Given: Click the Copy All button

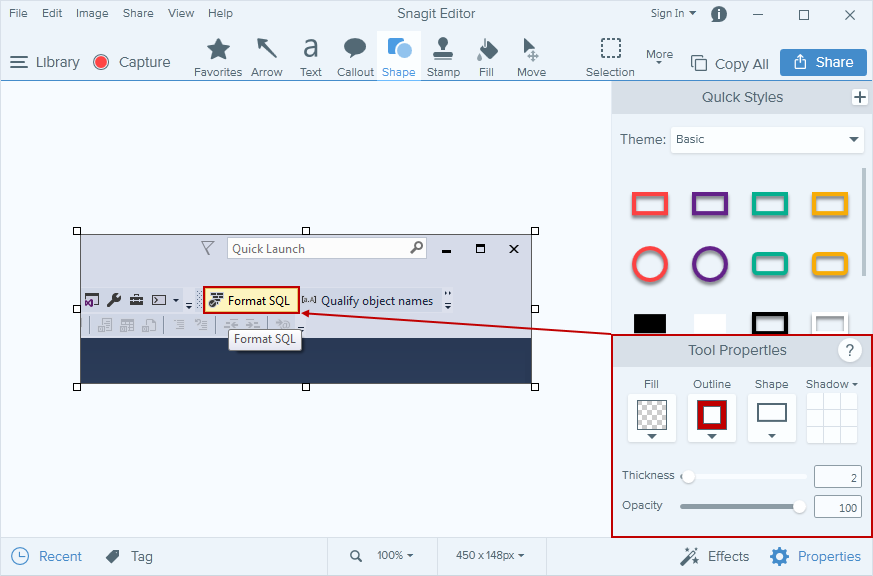Looking at the screenshot, I should pos(730,63).
